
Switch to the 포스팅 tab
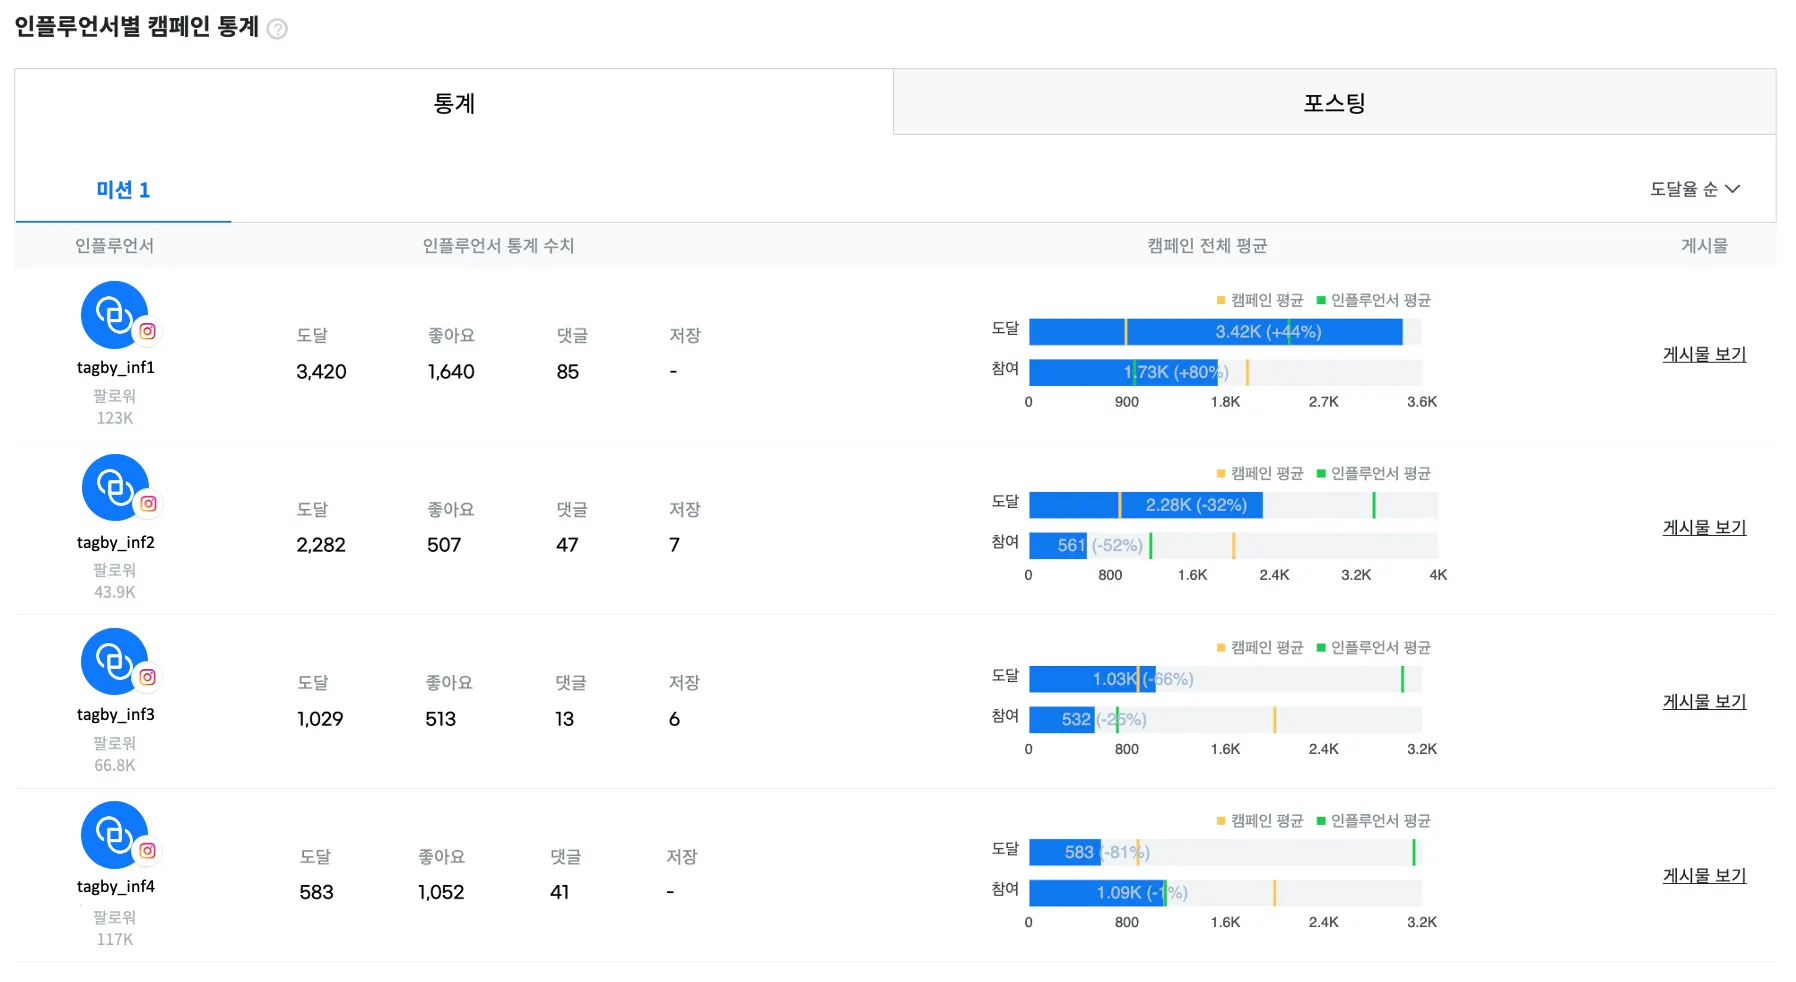(x=1334, y=103)
